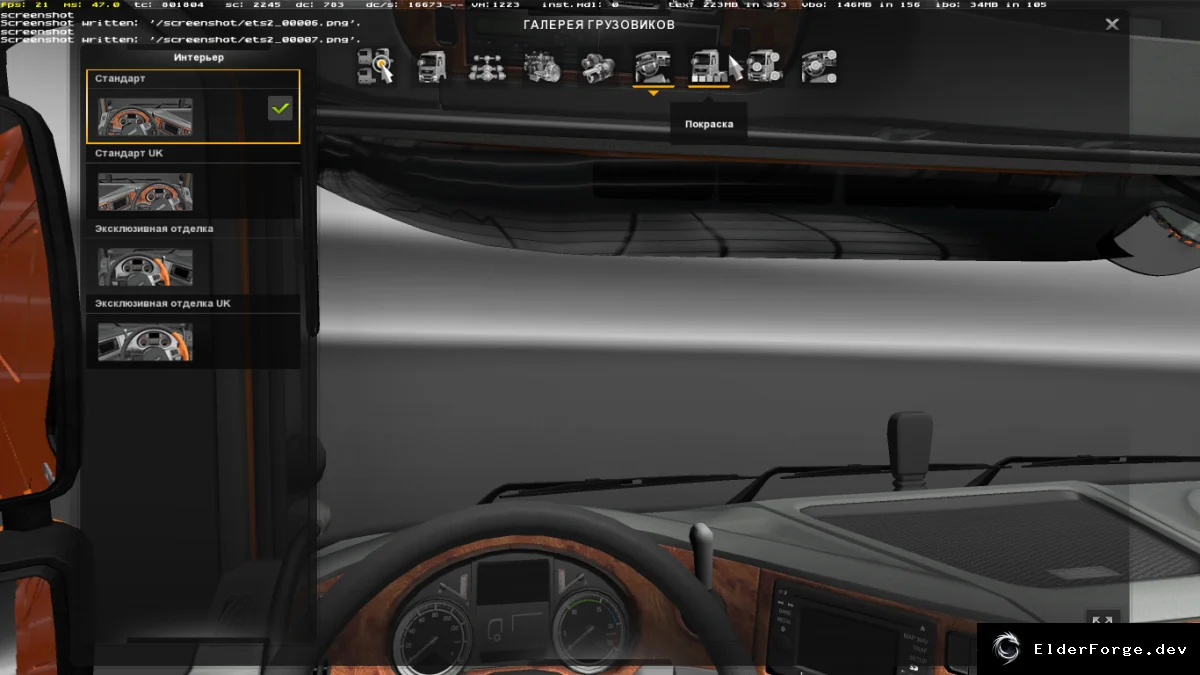The height and width of the screenshot is (675, 1200).
Task: Click the green checkmark on Стандарт
Action: pos(281,108)
